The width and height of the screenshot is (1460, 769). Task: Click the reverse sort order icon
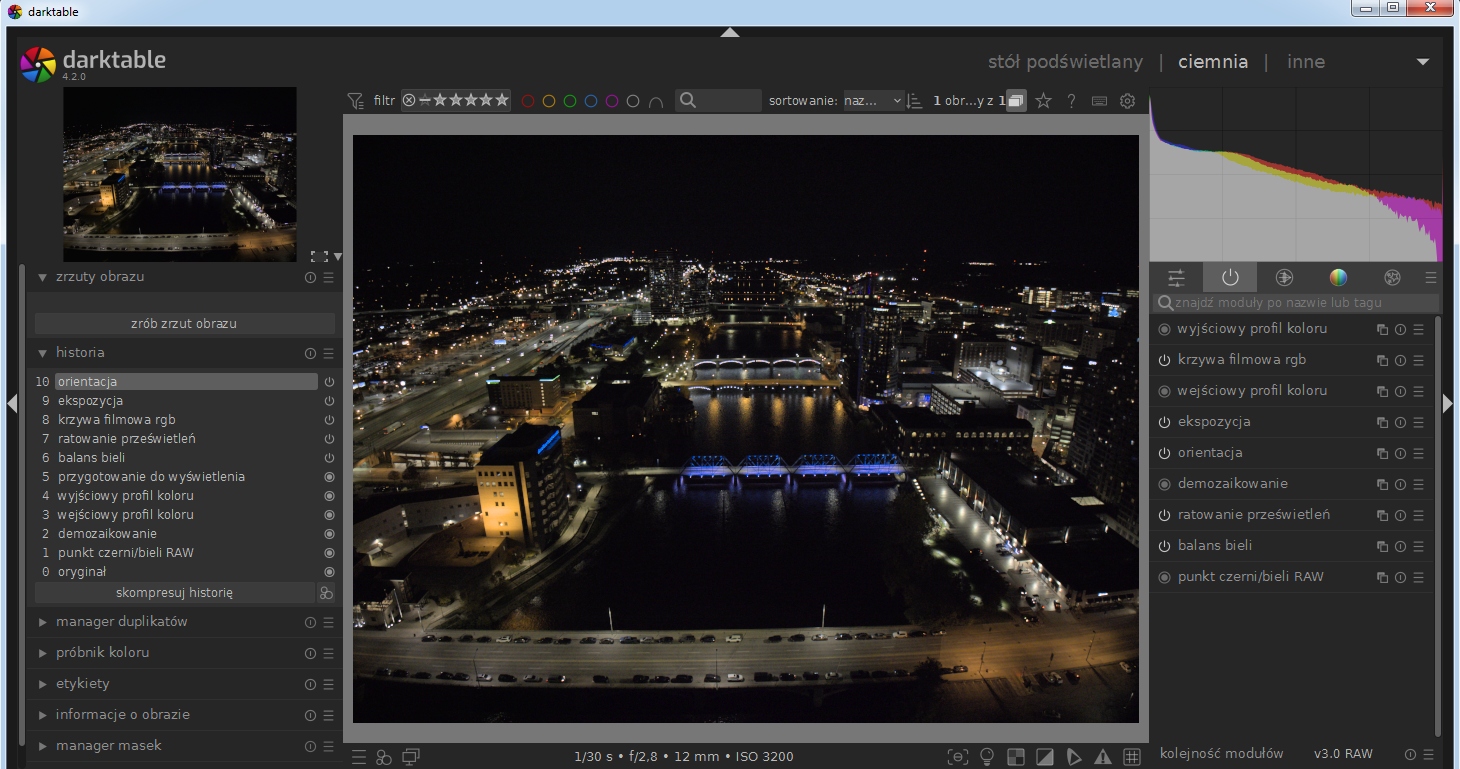point(914,101)
